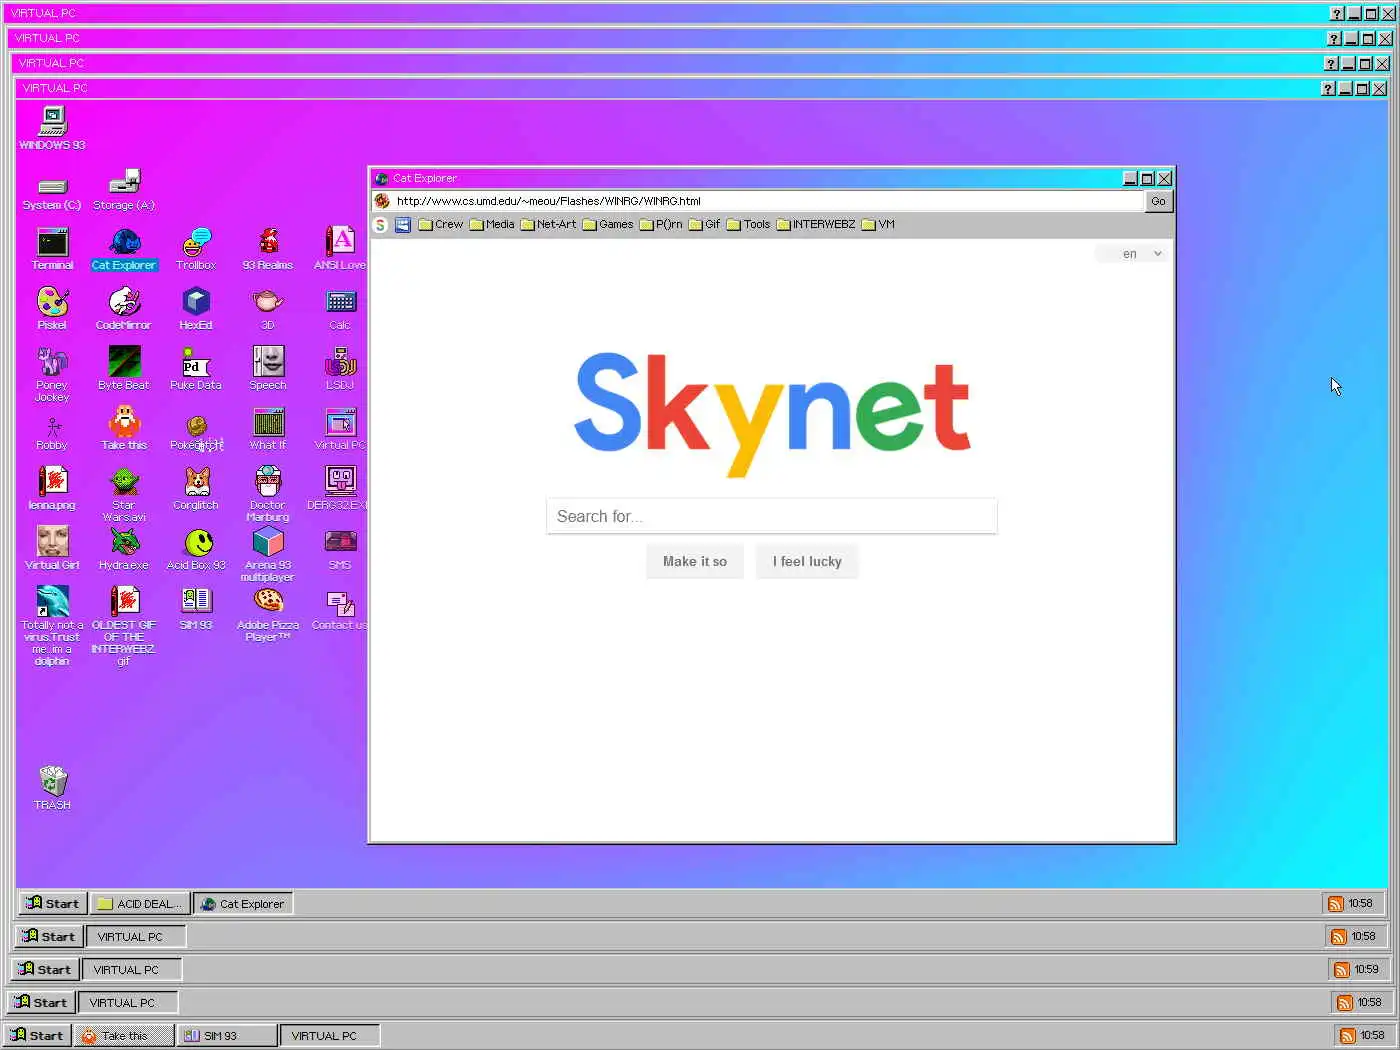Launch the Hydra.exe icon
This screenshot has width=1400, height=1050.
(x=124, y=549)
